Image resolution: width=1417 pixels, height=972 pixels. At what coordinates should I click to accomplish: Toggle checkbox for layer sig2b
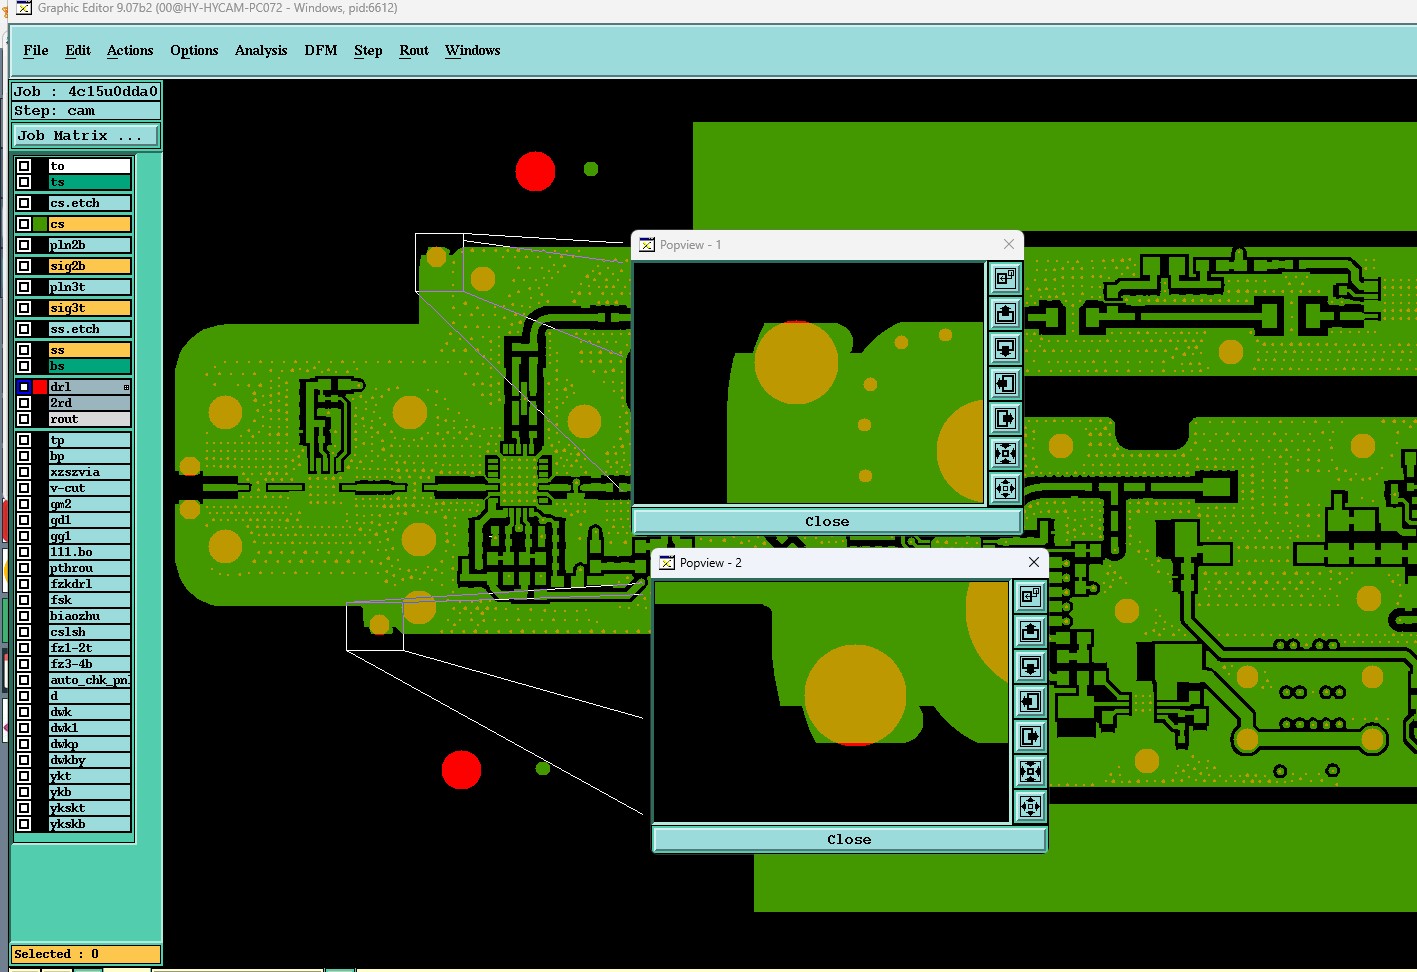pos(24,266)
